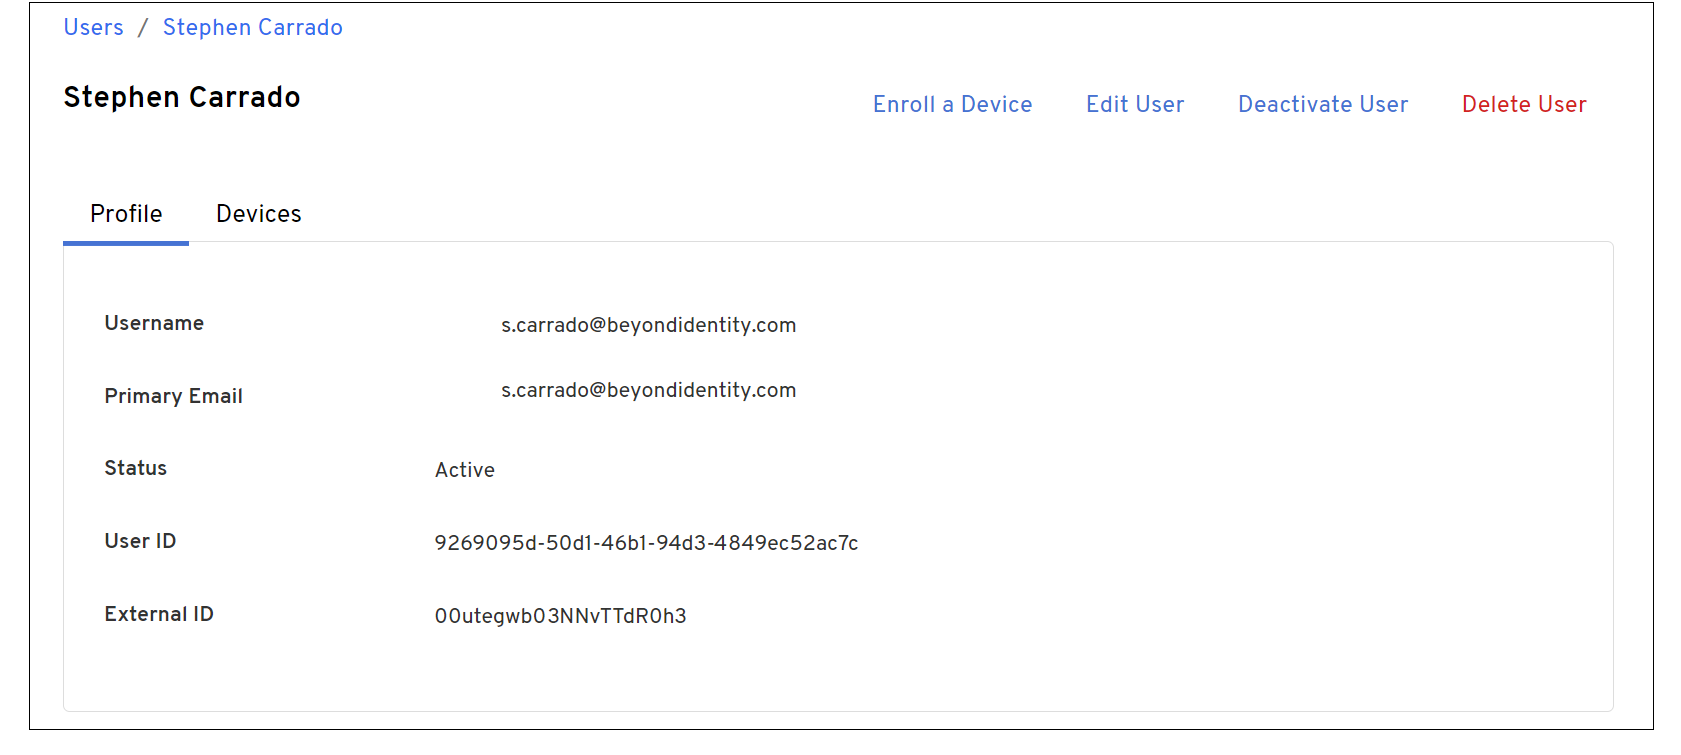Select the External ID value 00utegwb03NNvTTdR0h3
Screen dimensions: 1681x755
pos(560,616)
